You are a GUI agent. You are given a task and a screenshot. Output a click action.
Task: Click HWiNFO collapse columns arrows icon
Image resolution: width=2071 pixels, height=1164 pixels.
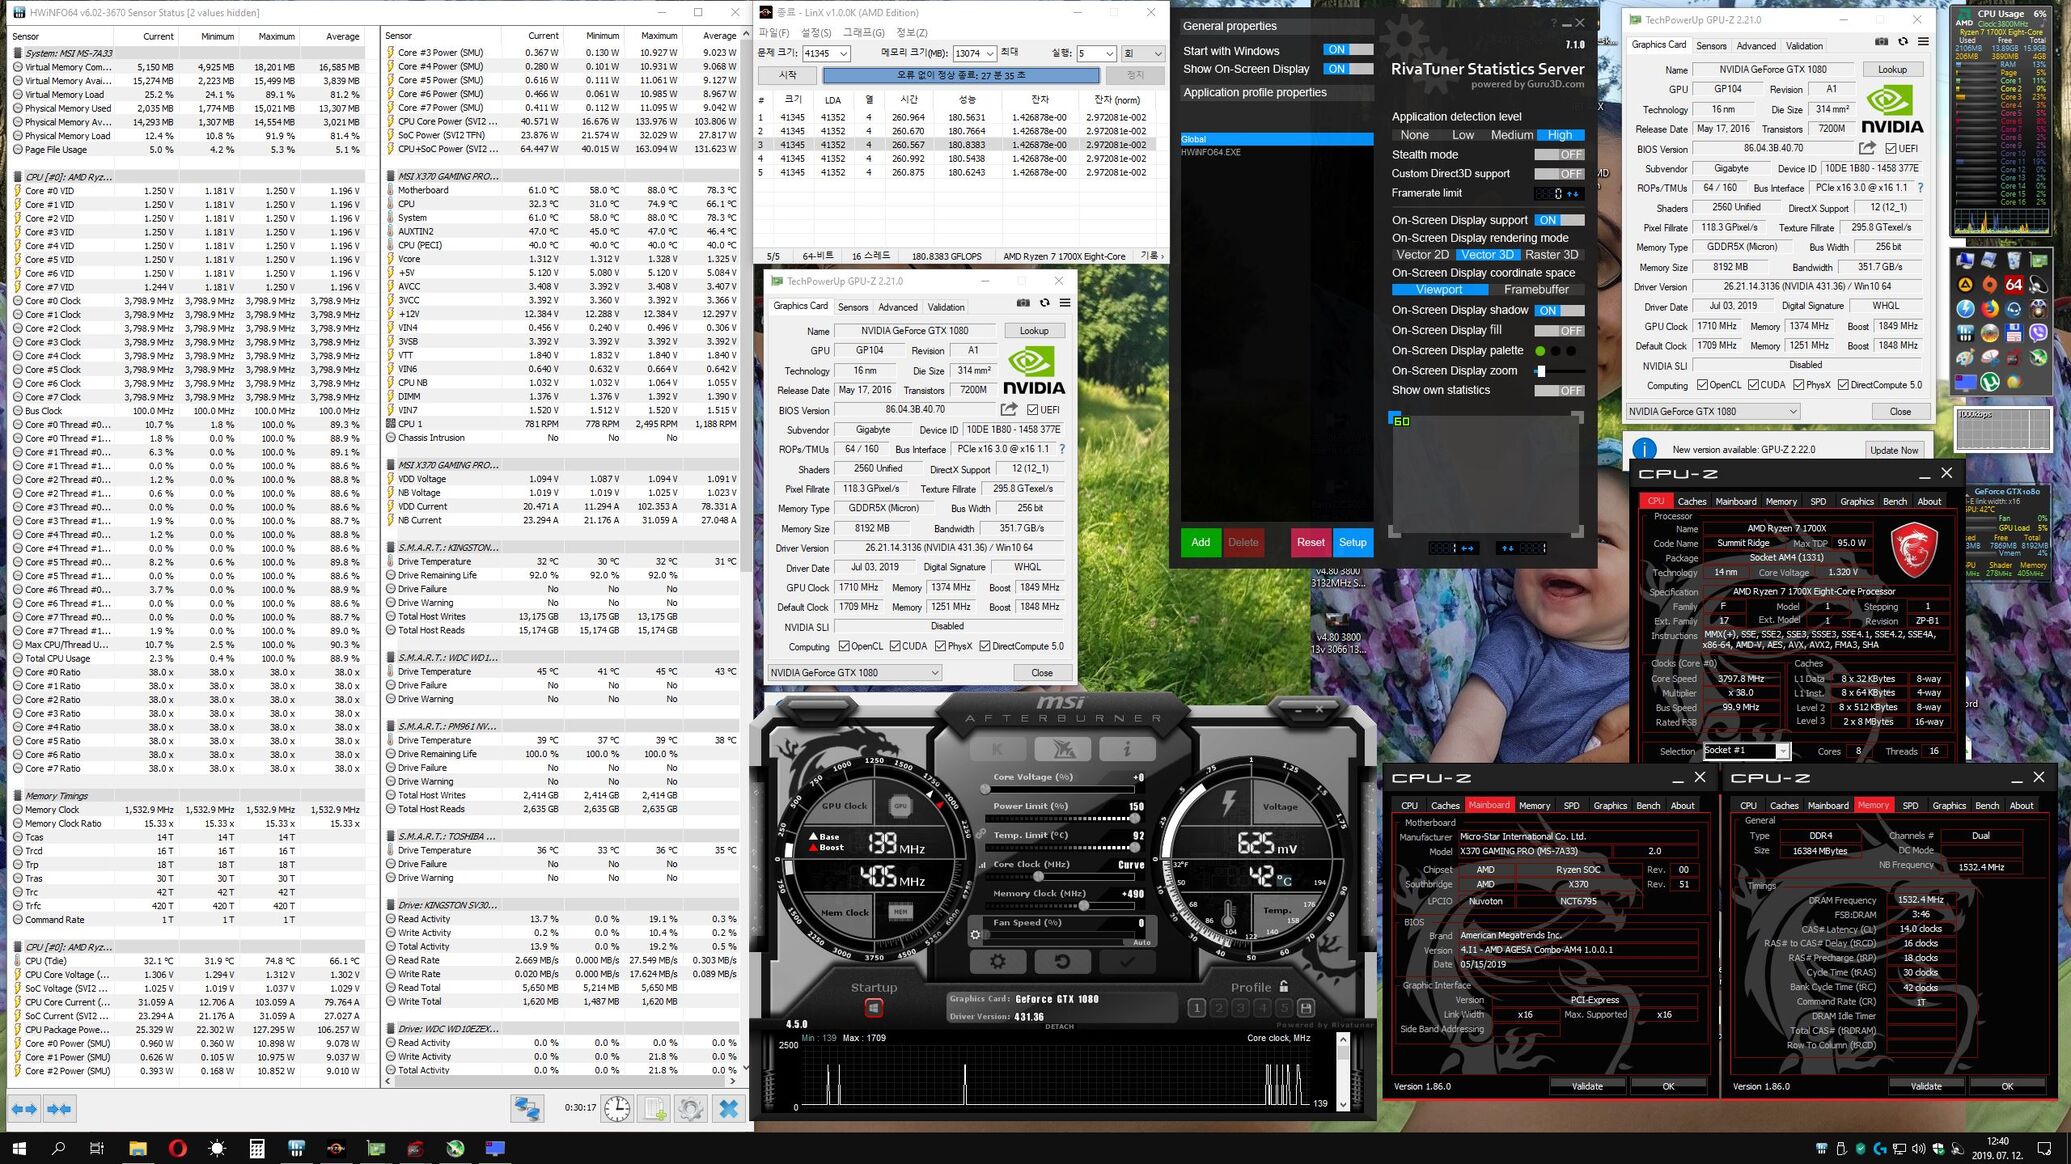click(59, 1108)
